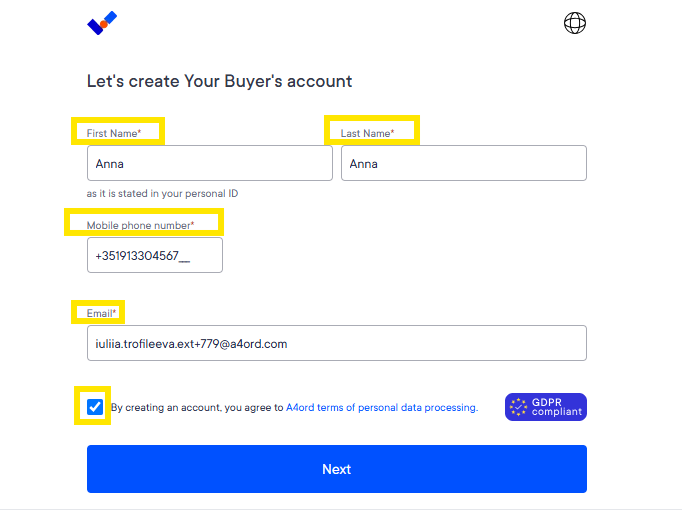Open the language selector globe icon

(575, 23)
